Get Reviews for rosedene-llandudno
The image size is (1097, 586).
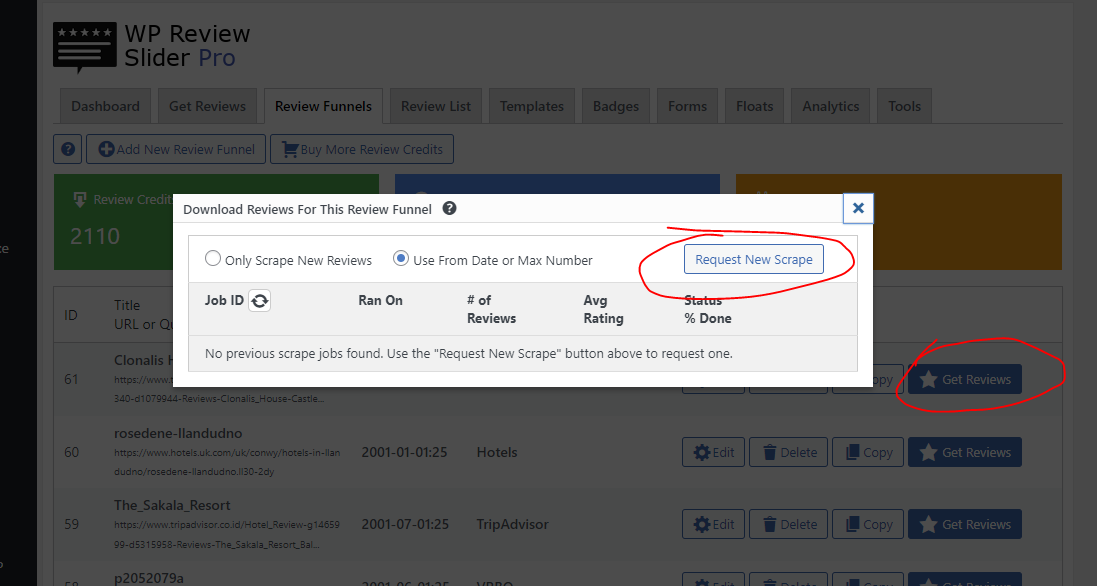point(965,452)
